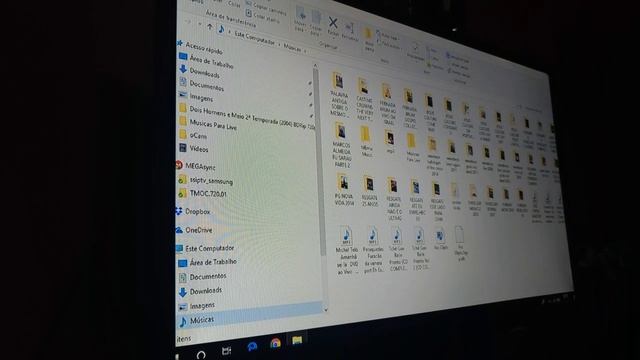Viewport: 640px width, 360px height.
Task: Click the Renomear icon in the ribbon
Action: click(x=349, y=29)
